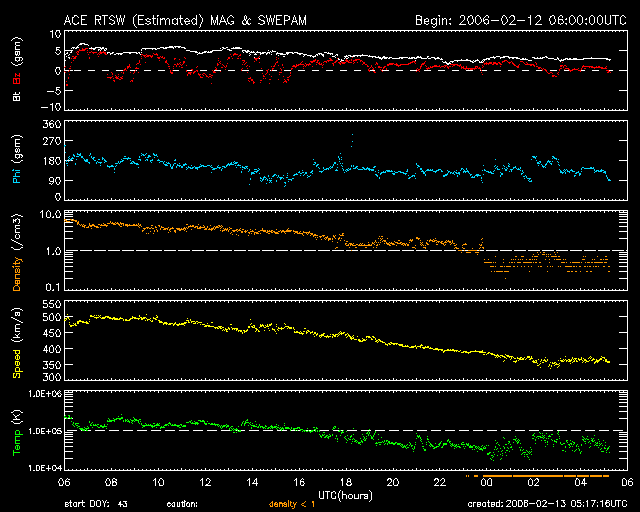Click the plot title 'ACE RTSW (Estimated) MAG & SWEPAM'
640x512 pixels.
click(185, 20)
